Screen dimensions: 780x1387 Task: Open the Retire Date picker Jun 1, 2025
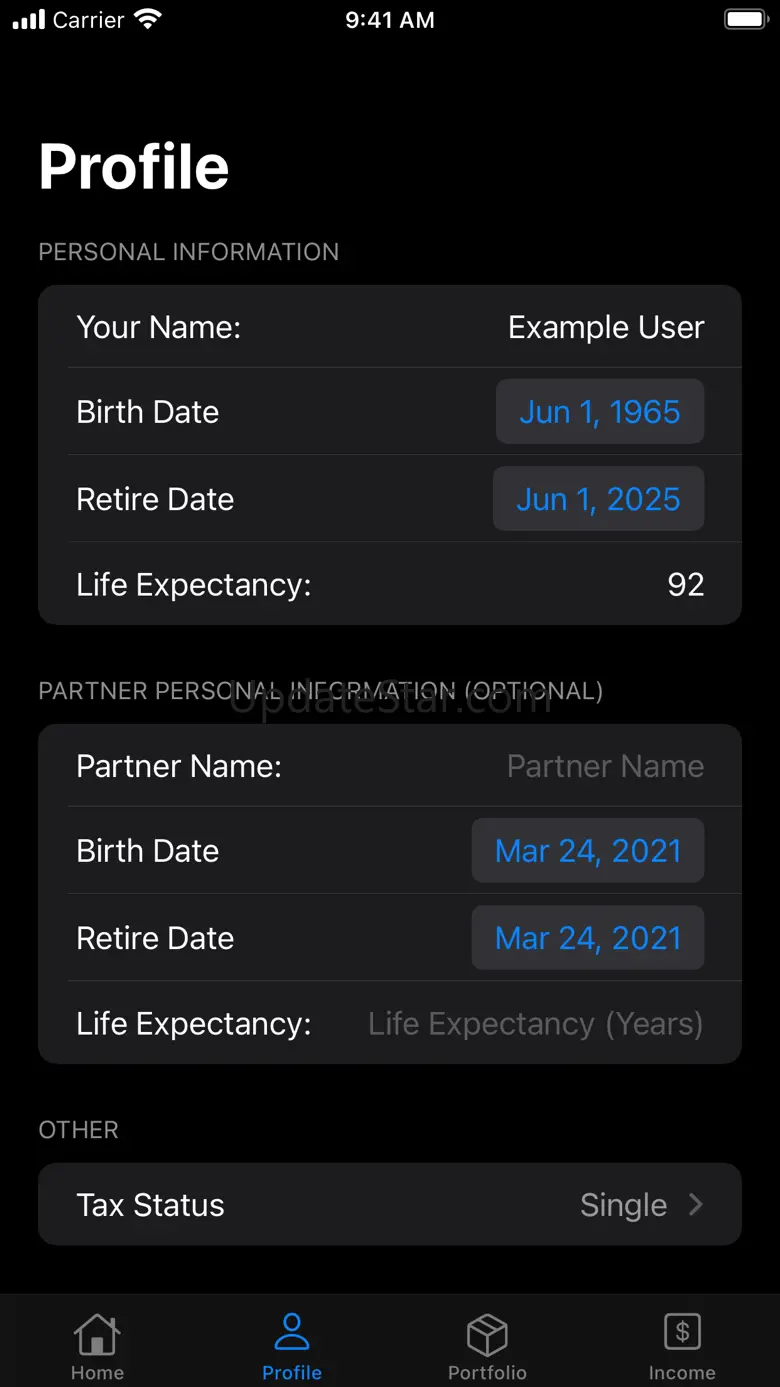coord(598,499)
